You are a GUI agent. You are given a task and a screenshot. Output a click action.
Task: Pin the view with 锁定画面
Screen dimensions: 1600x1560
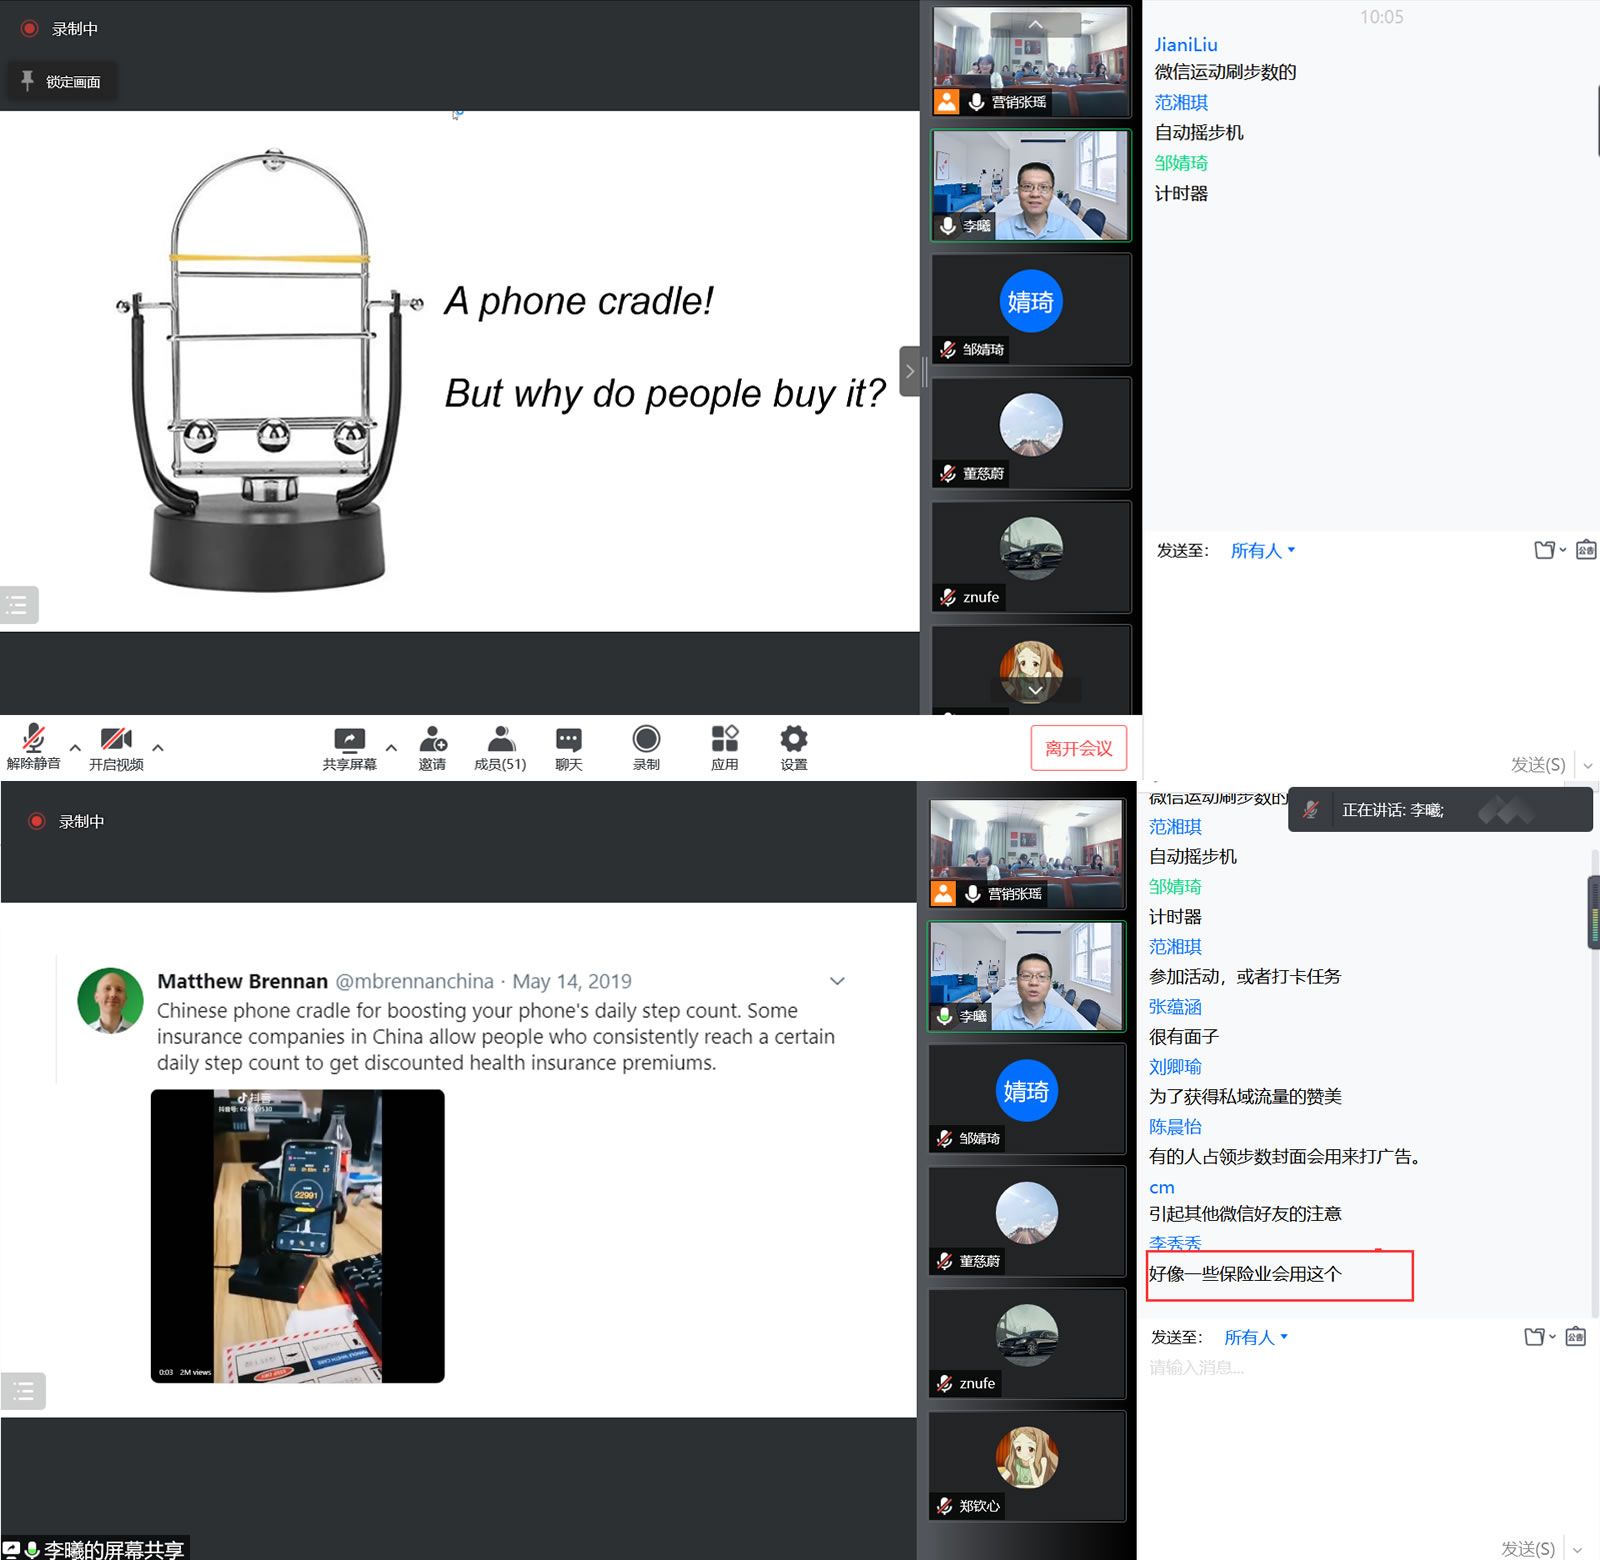click(x=62, y=82)
